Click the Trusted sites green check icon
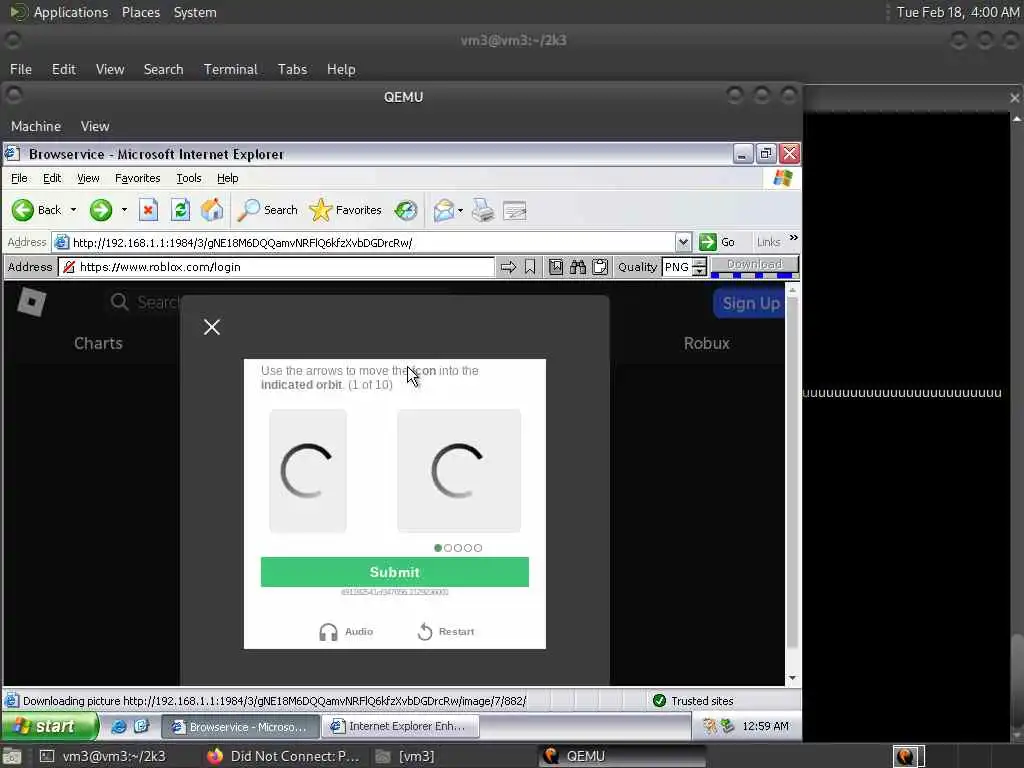 (659, 700)
